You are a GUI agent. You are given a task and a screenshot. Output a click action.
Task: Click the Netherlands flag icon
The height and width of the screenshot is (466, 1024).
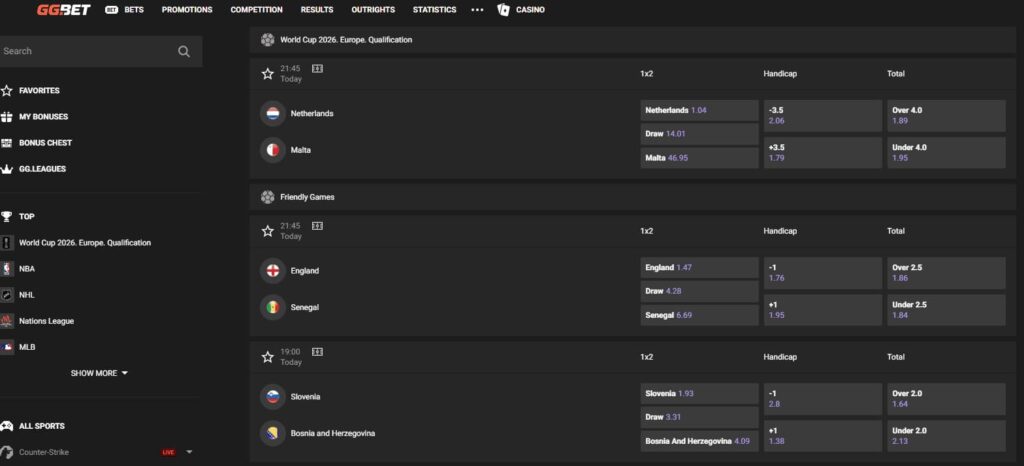pos(273,114)
